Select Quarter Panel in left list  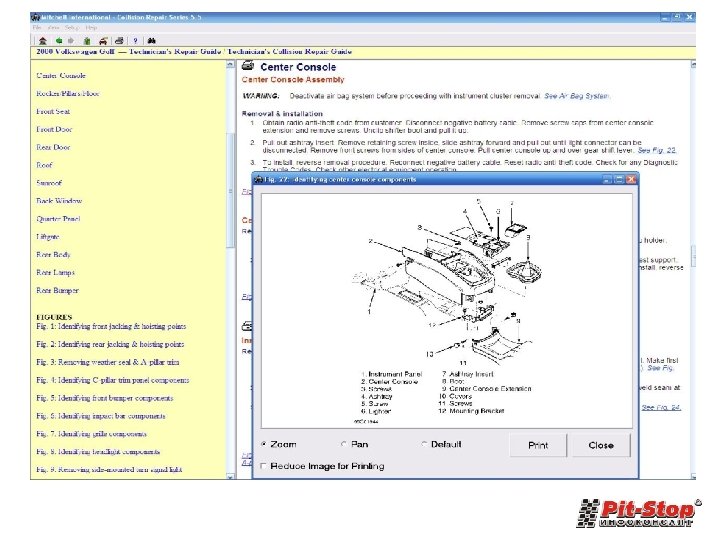point(58,219)
